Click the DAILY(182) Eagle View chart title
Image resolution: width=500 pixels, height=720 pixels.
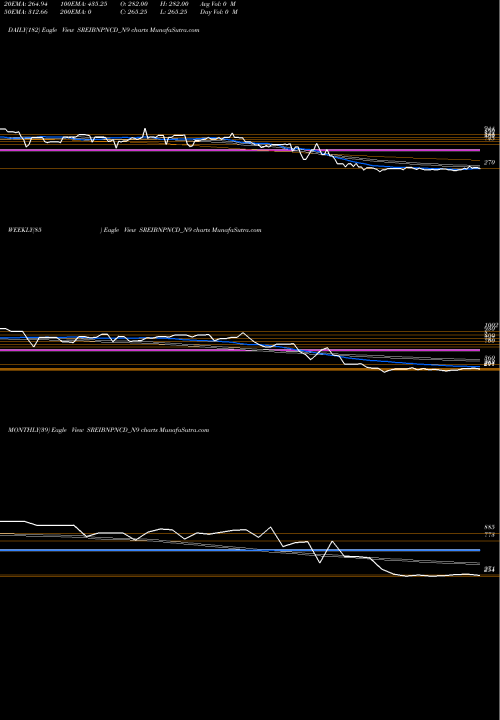click(104, 30)
